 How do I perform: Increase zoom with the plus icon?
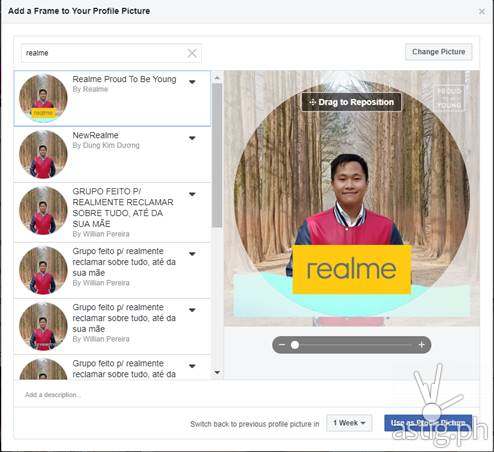point(421,345)
